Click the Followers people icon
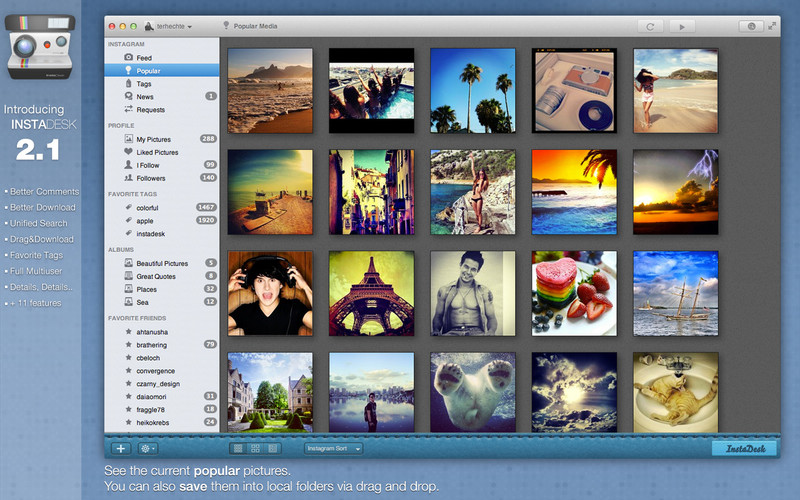Image resolution: width=800 pixels, height=500 pixels. tap(129, 178)
